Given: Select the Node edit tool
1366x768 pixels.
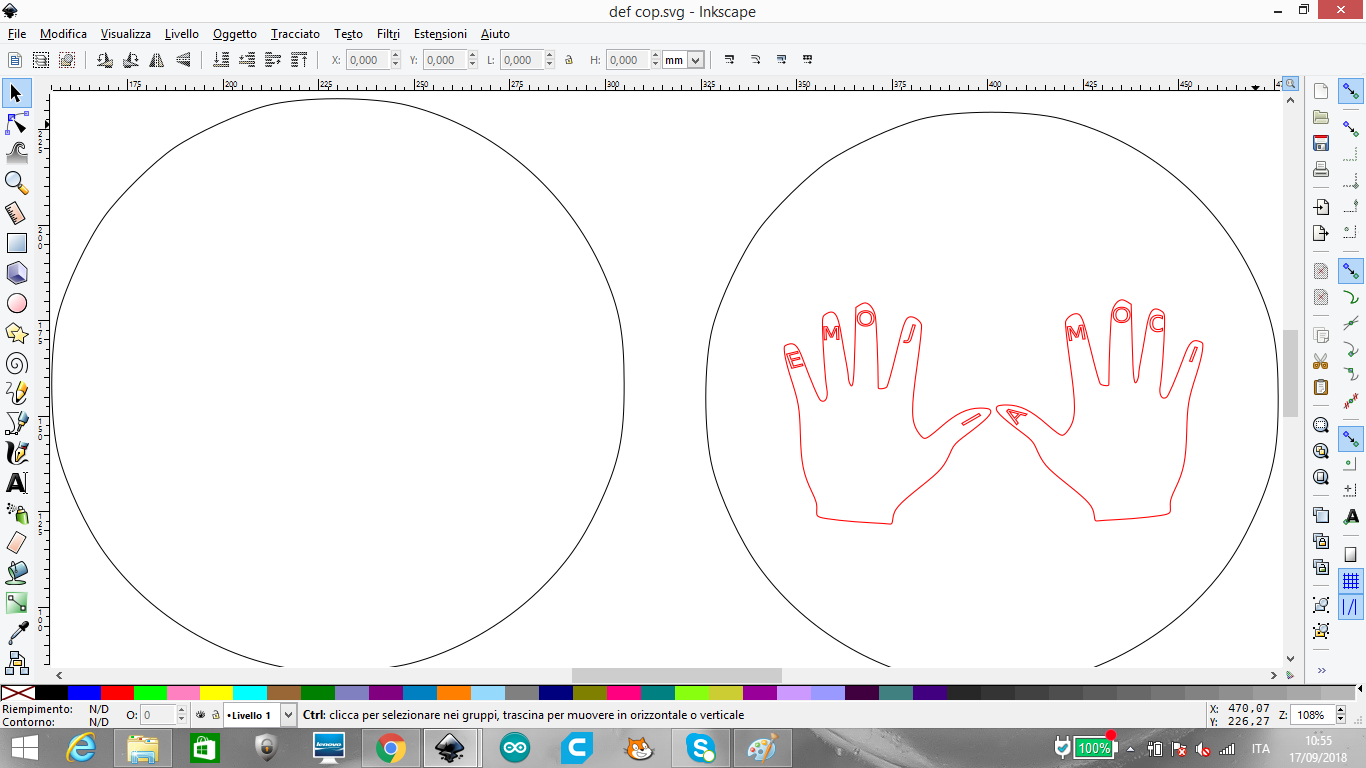Looking at the screenshot, I should [x=16, y=123].
